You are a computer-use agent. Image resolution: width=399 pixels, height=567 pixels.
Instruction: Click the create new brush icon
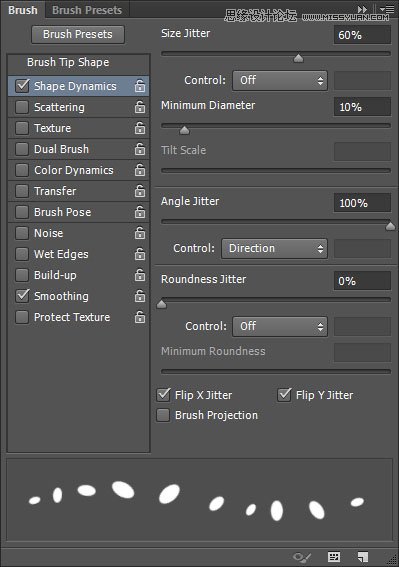point(362,557)
